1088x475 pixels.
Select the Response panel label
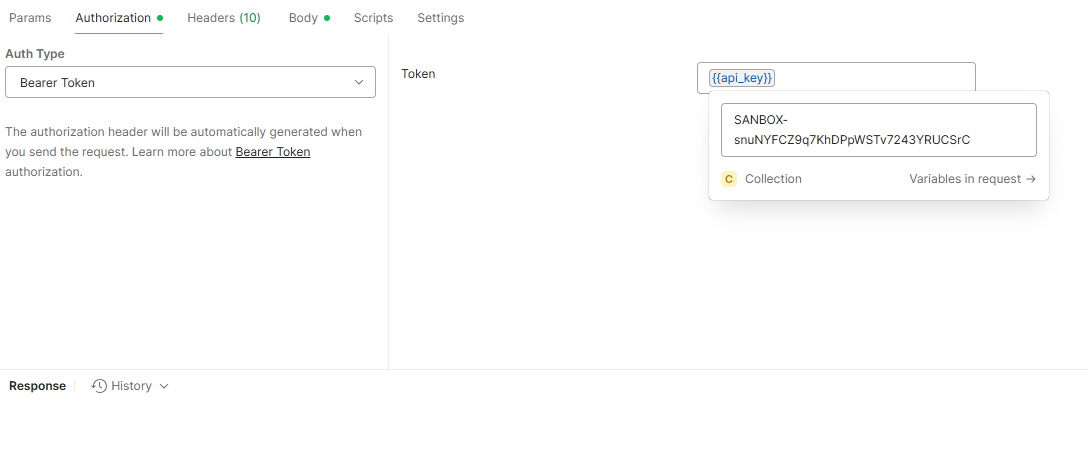pyautogui.click(x=37, y=386)
